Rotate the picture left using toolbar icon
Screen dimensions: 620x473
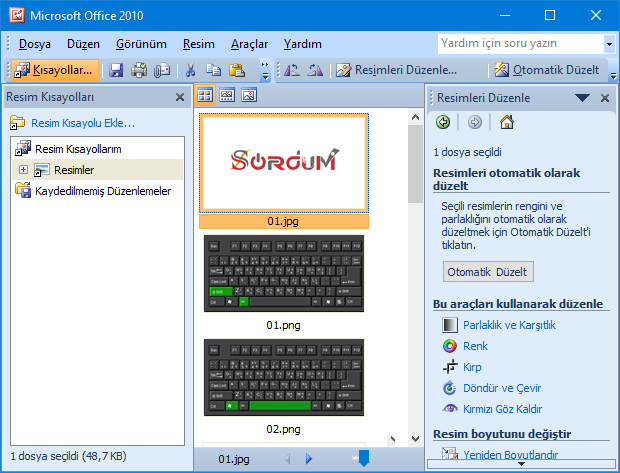[x=291, y=70]
